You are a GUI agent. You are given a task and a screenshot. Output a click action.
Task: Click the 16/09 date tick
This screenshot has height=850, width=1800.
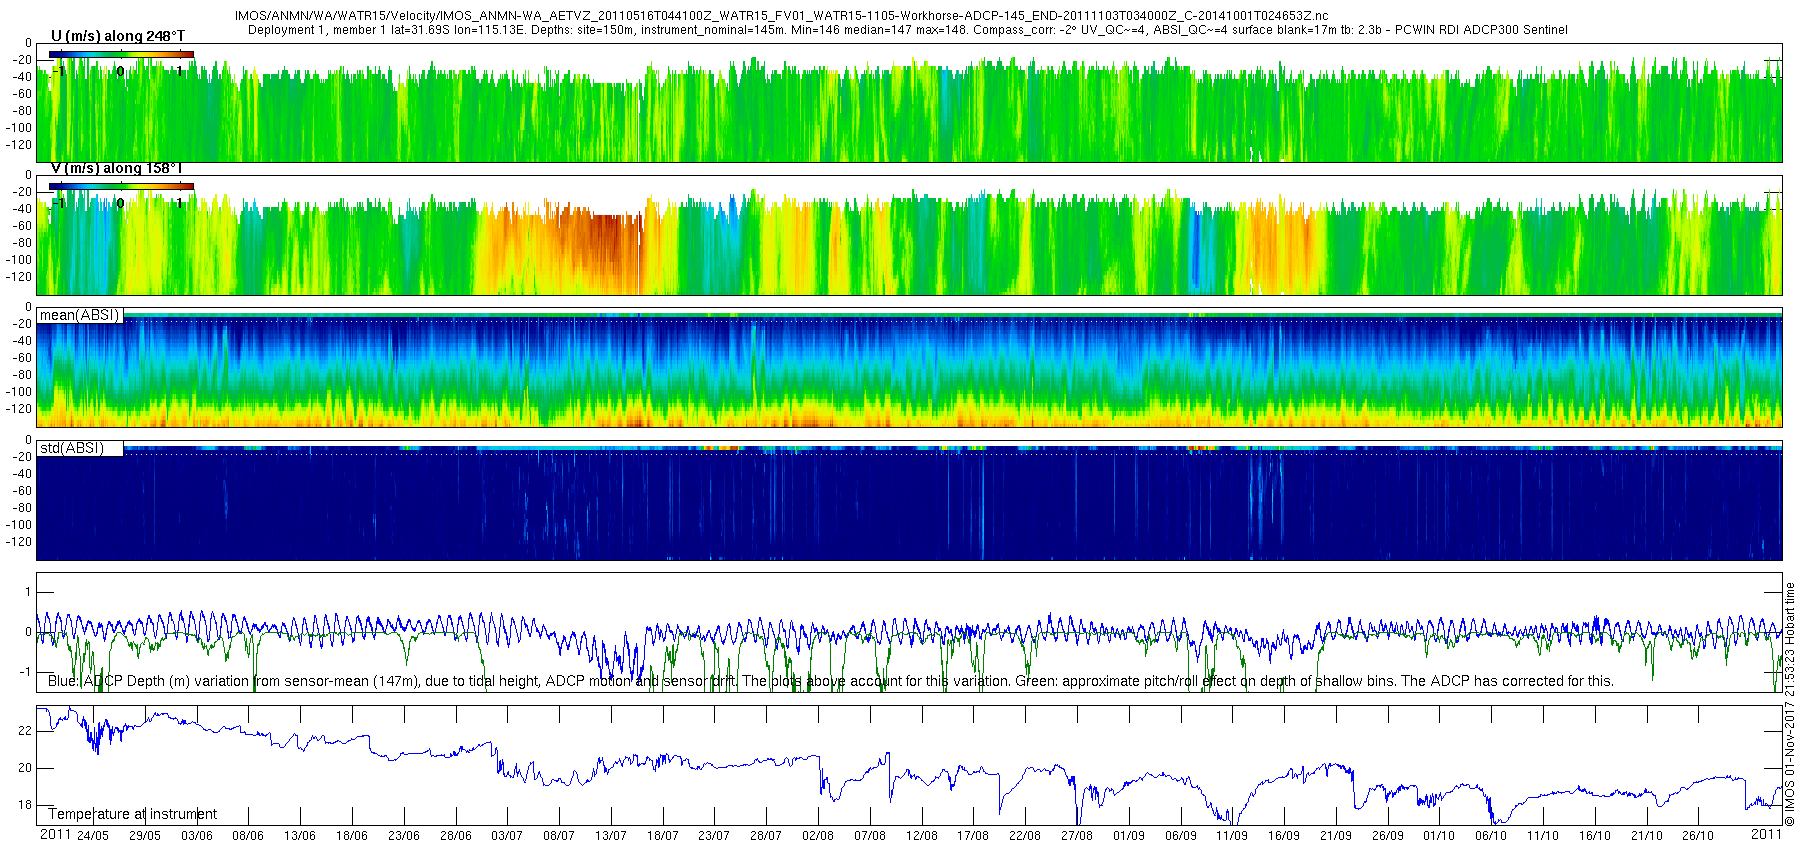1284,836
